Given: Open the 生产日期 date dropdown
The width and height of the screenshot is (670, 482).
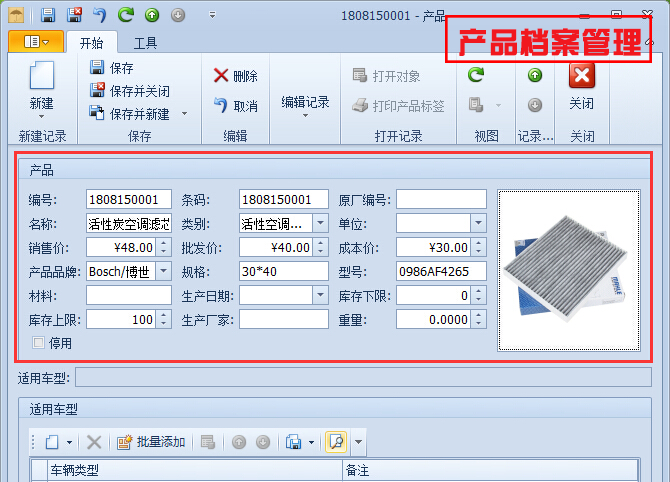Looking at the screenshot, I should tap(320, 295).
